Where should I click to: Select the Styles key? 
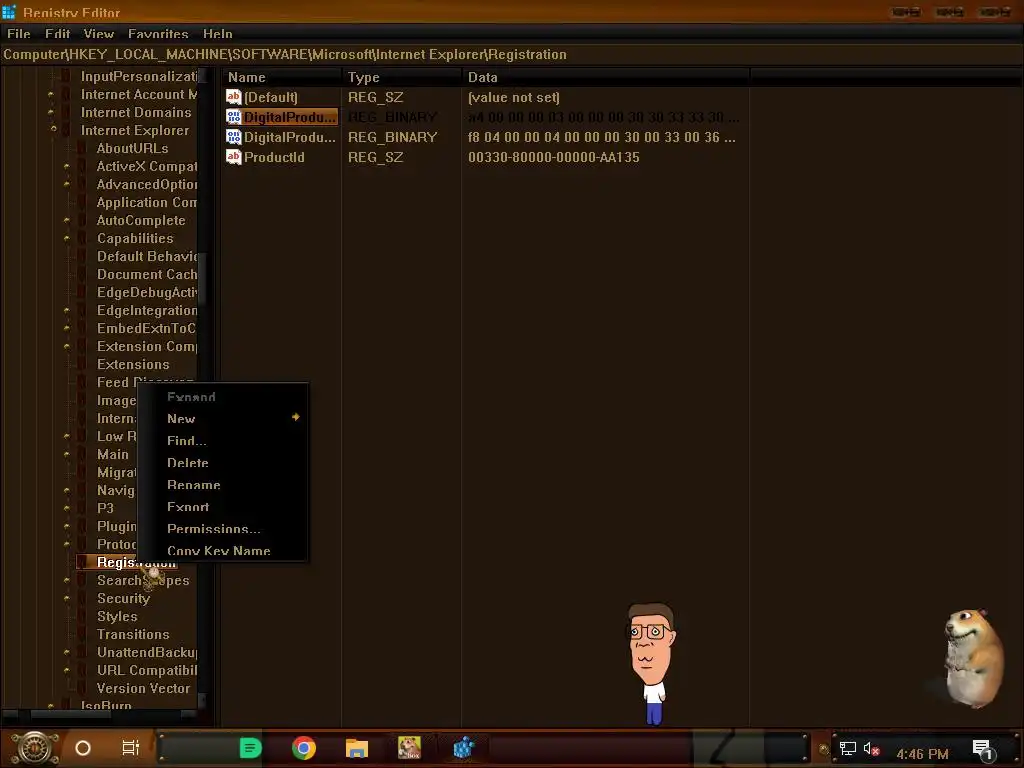[x=118, y=616]
